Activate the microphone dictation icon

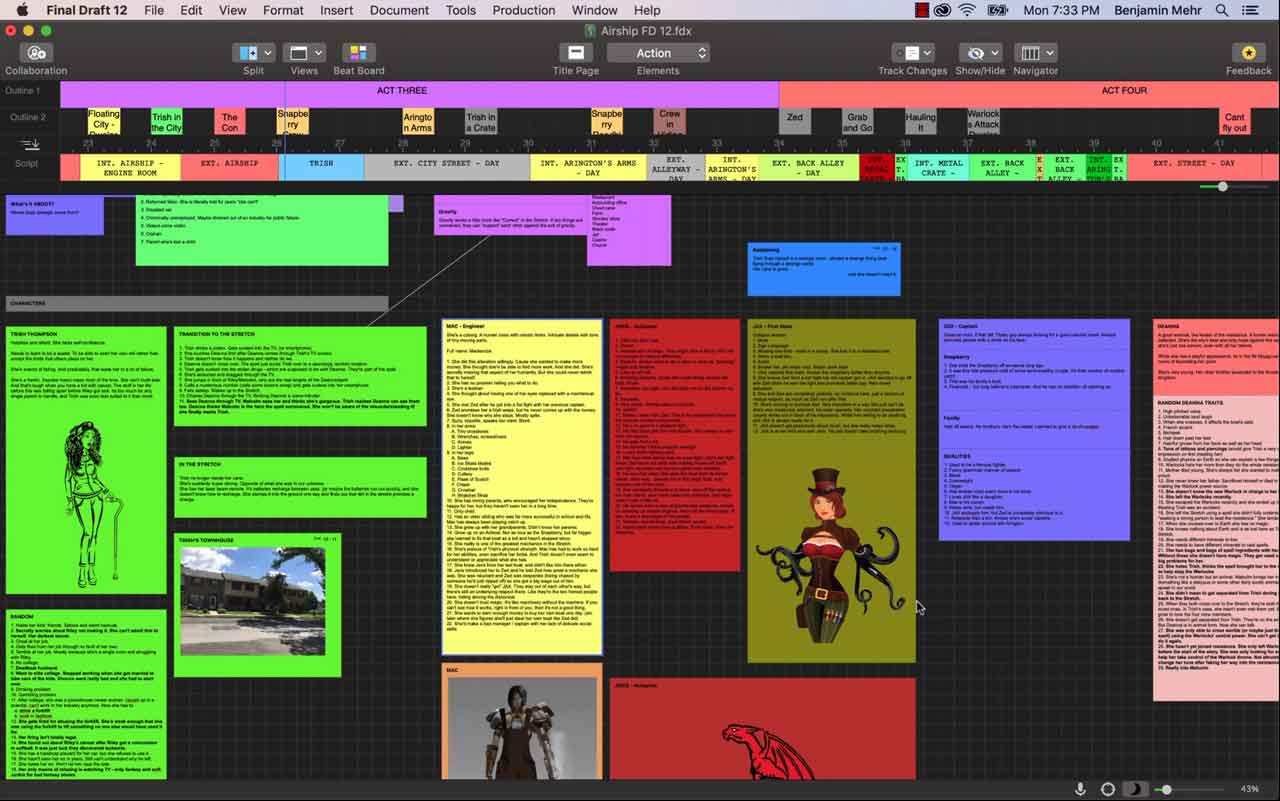click(1080, 789)
